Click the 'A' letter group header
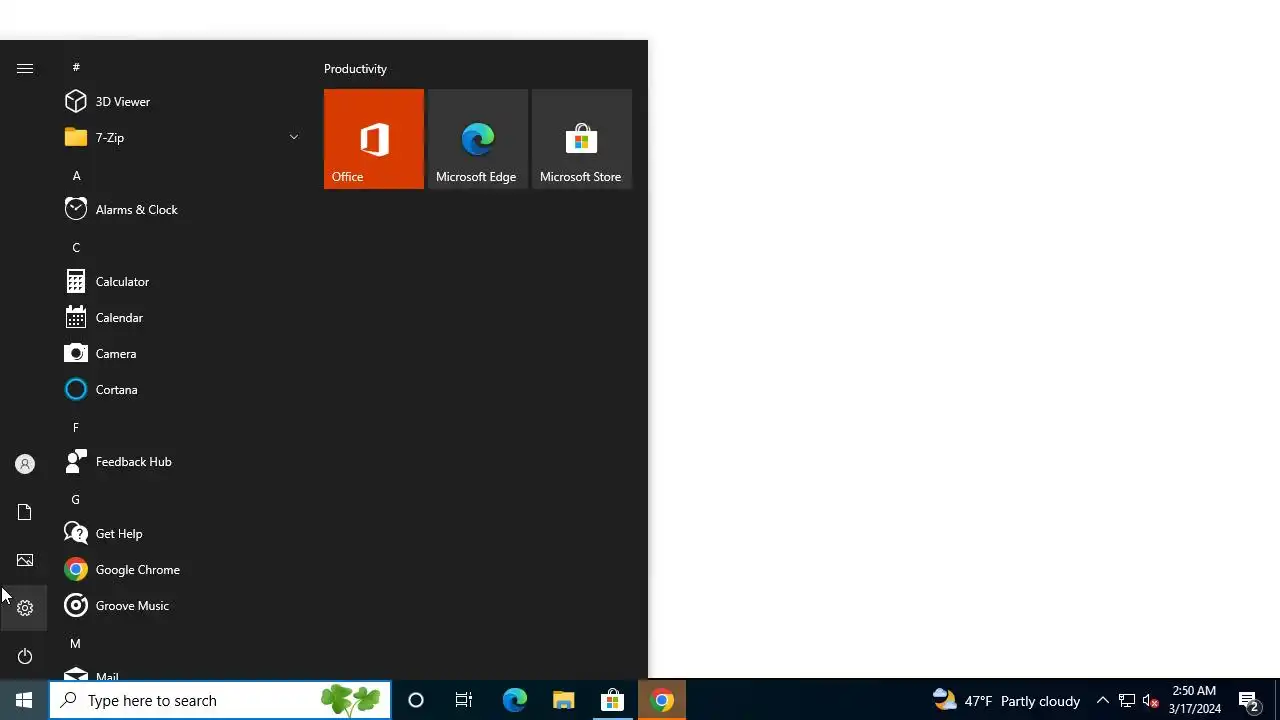This screenshot has width=1280, height=720. coord(76,175)
